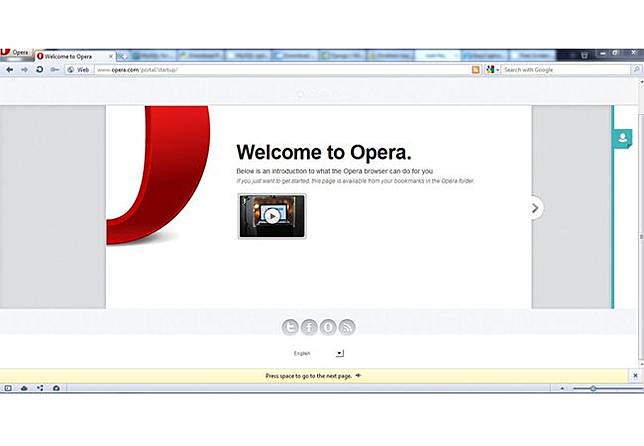
Task: Click the RSS feed icon in address bar
Action: (476, 70)
